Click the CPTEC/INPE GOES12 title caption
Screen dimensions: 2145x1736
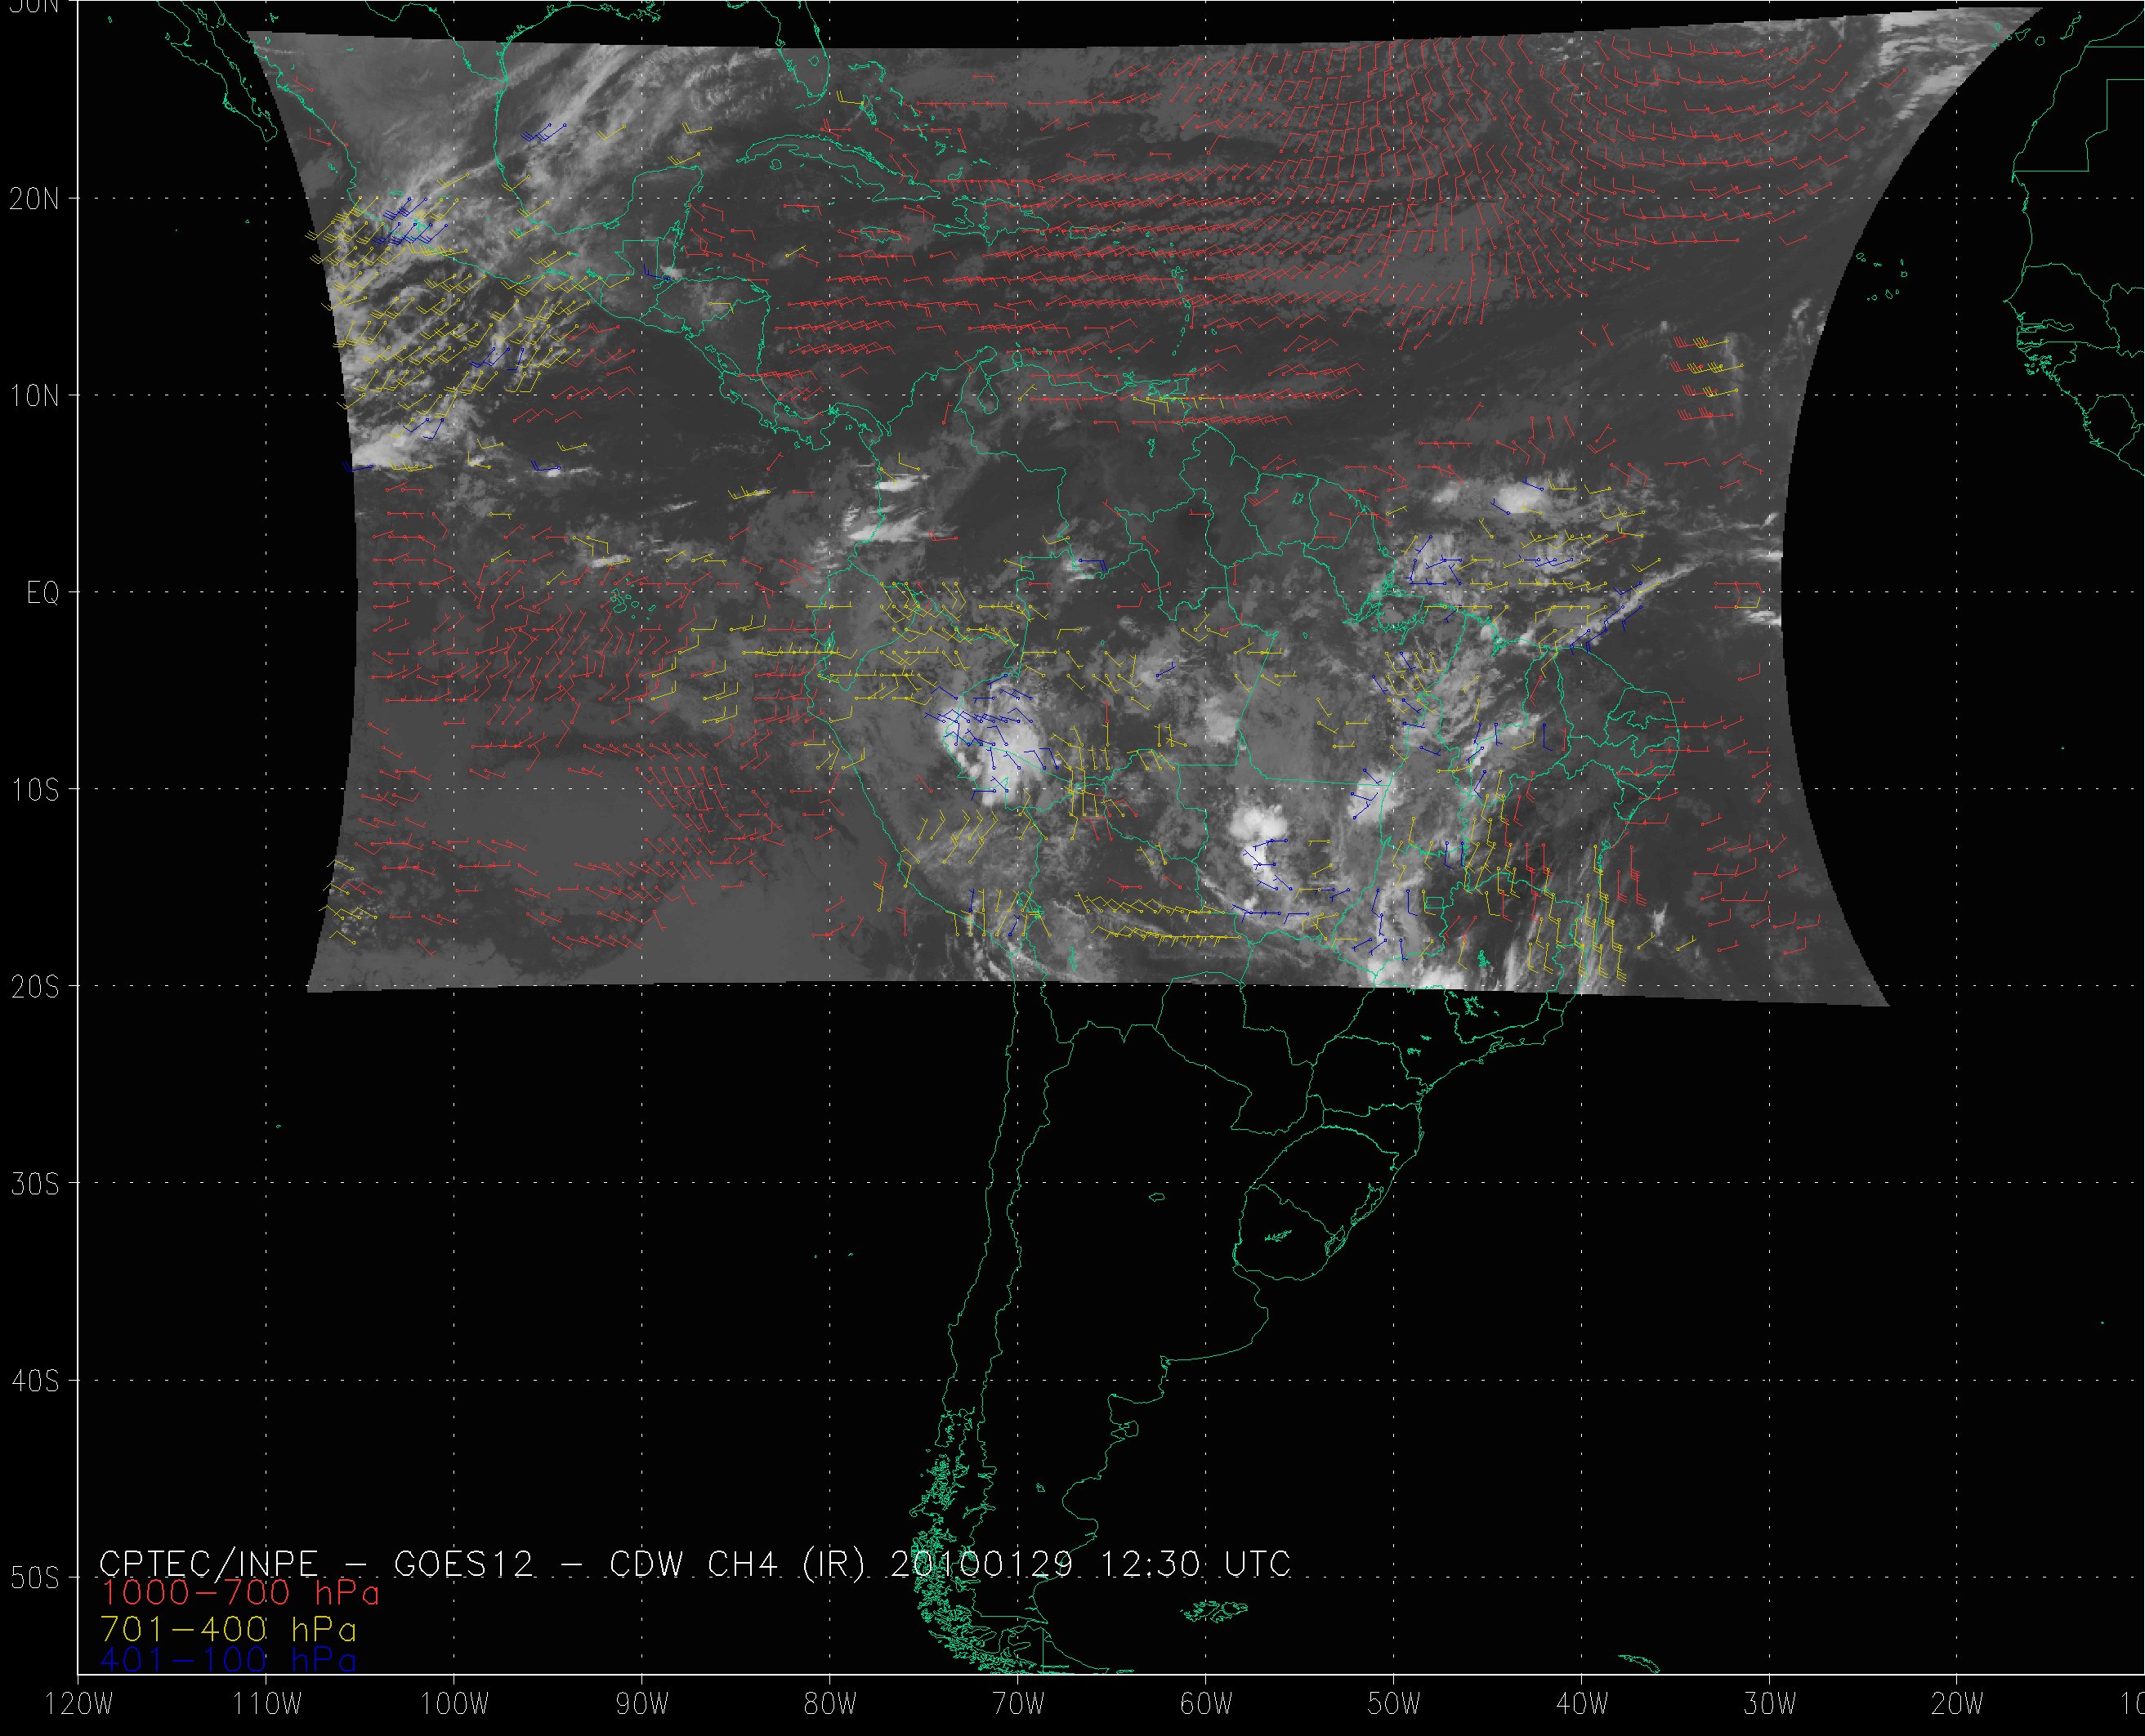point(694,1564)
